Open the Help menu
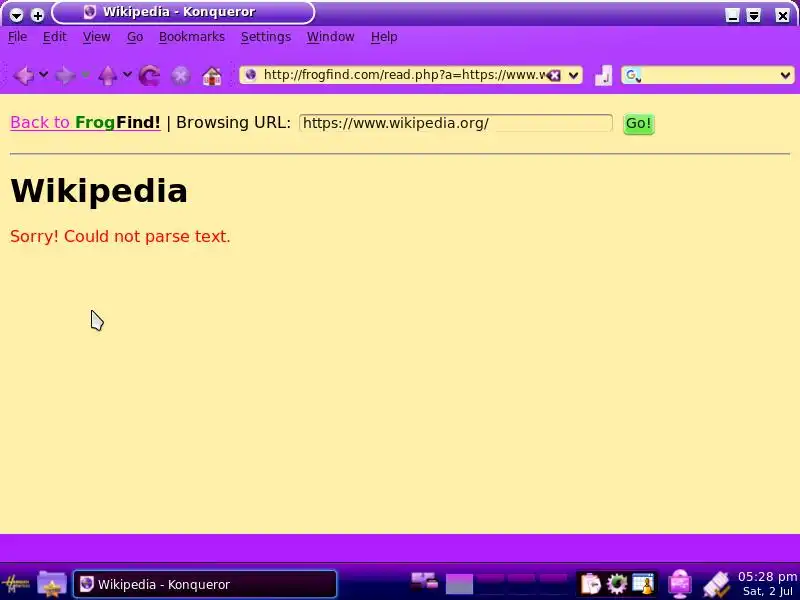Viewport: 800px width, 600px height. pos(384,37)
